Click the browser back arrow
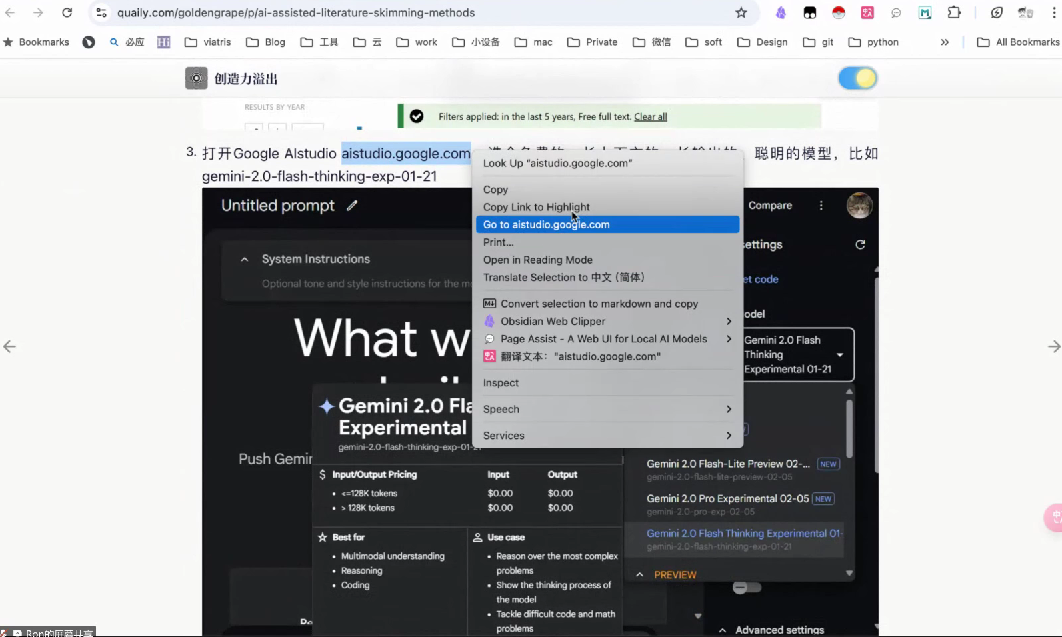 click(10, 12)
